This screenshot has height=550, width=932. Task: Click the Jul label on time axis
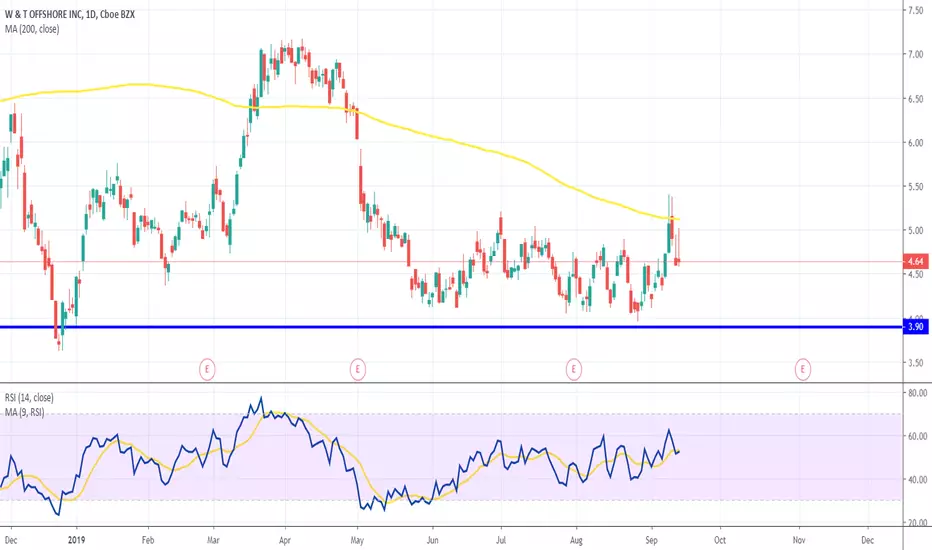click(x=501, y=540)
